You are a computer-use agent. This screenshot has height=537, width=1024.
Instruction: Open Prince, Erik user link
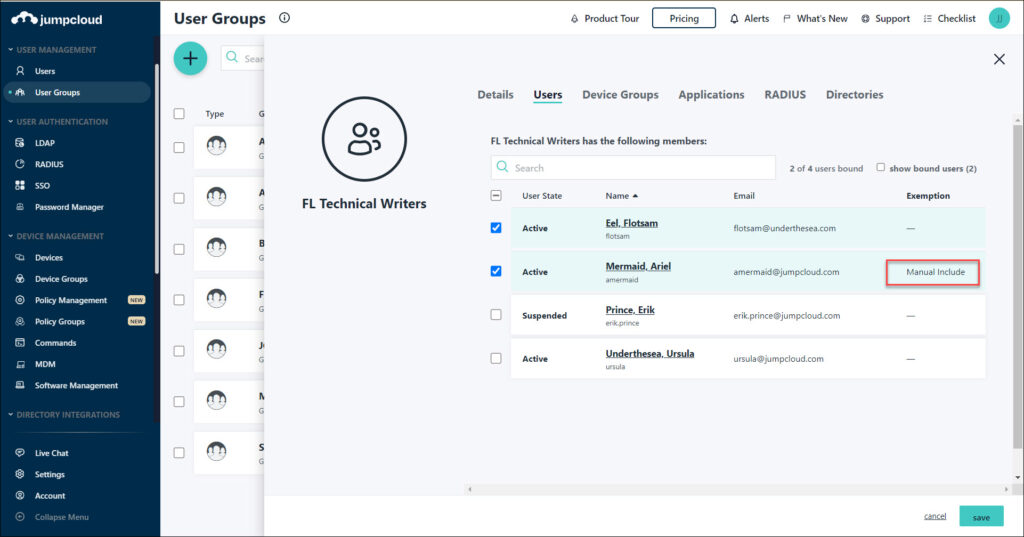[x=630, y=310]
